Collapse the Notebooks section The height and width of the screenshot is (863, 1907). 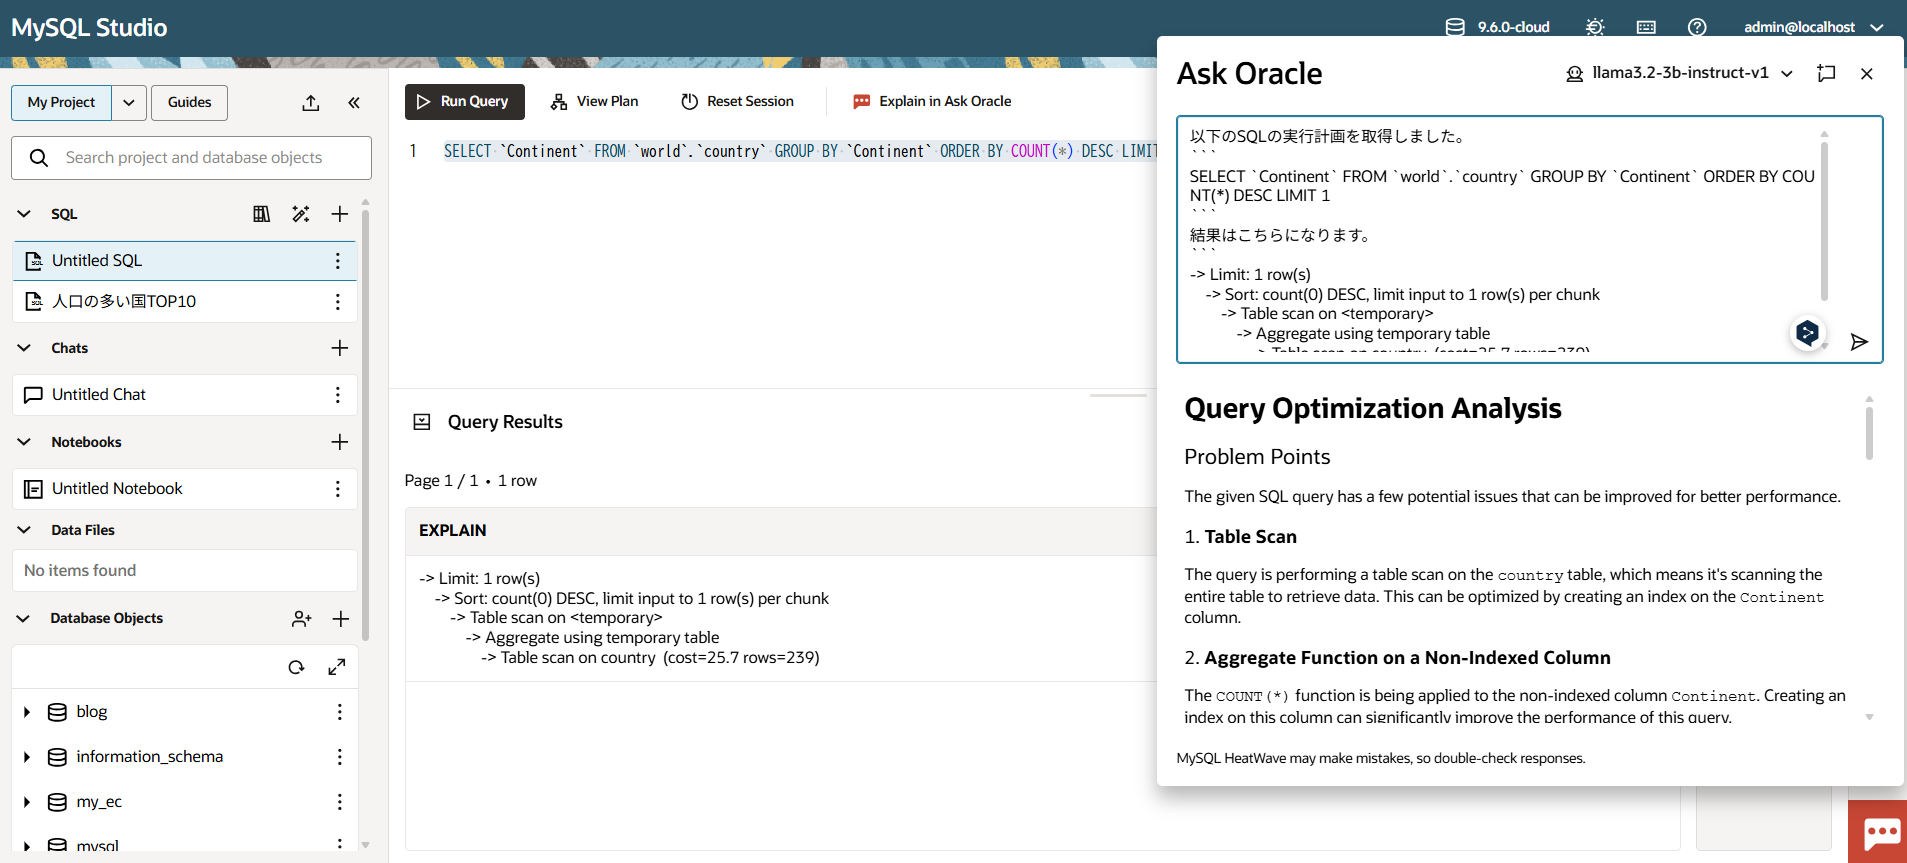click(24, 442)
